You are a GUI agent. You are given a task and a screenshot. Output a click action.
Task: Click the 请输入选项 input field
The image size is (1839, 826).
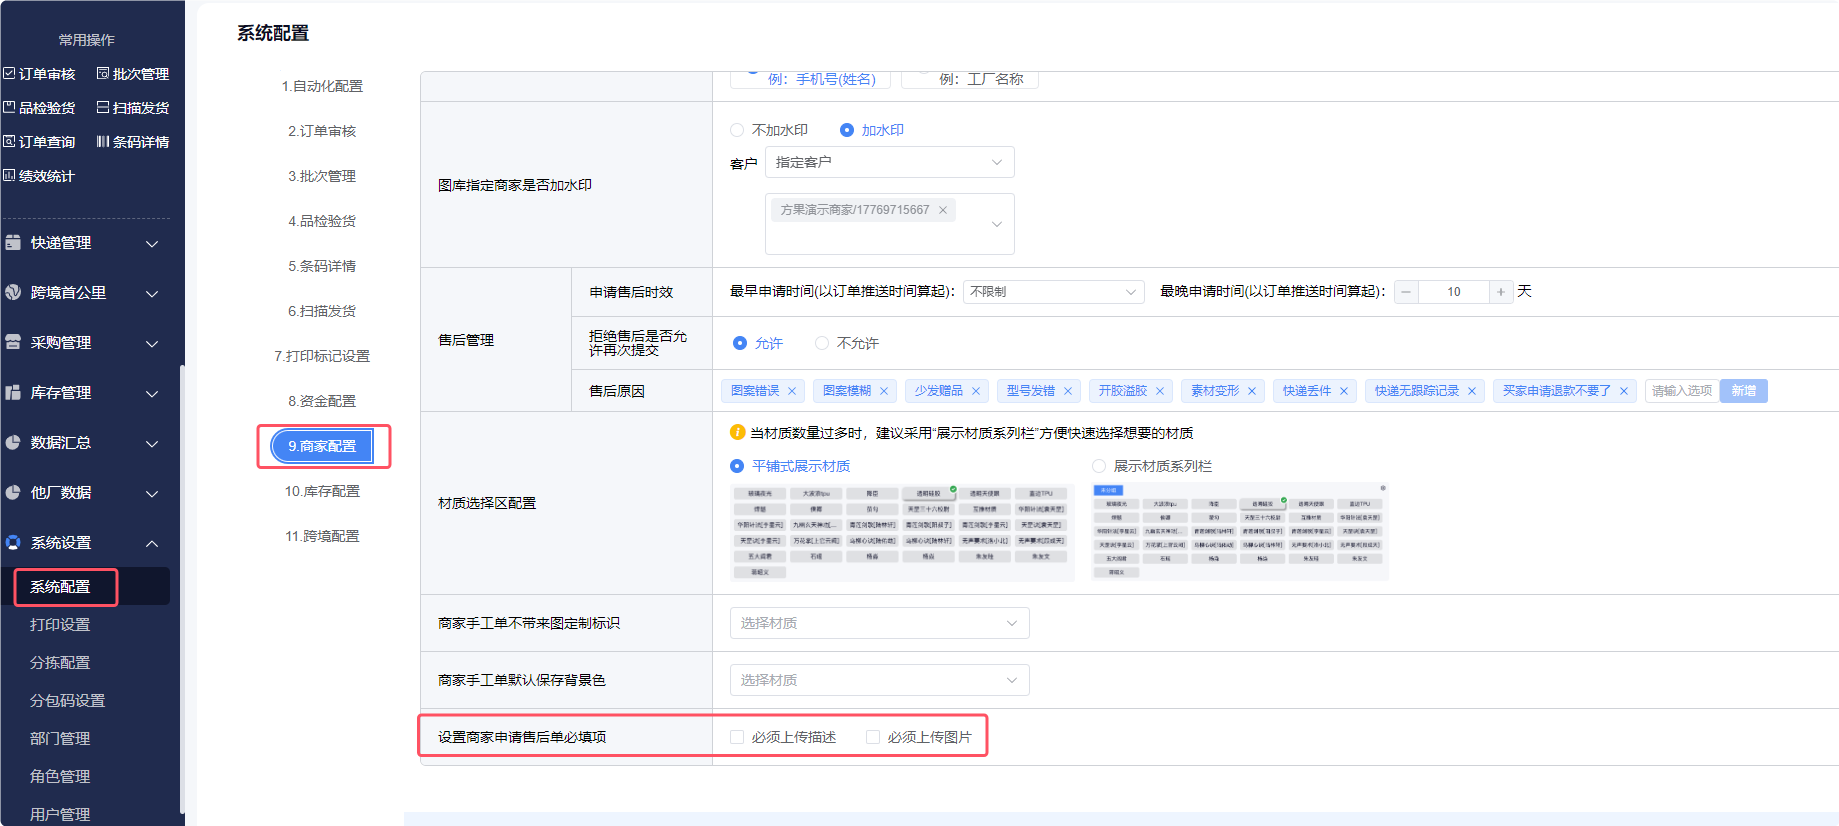point(1682,391)
